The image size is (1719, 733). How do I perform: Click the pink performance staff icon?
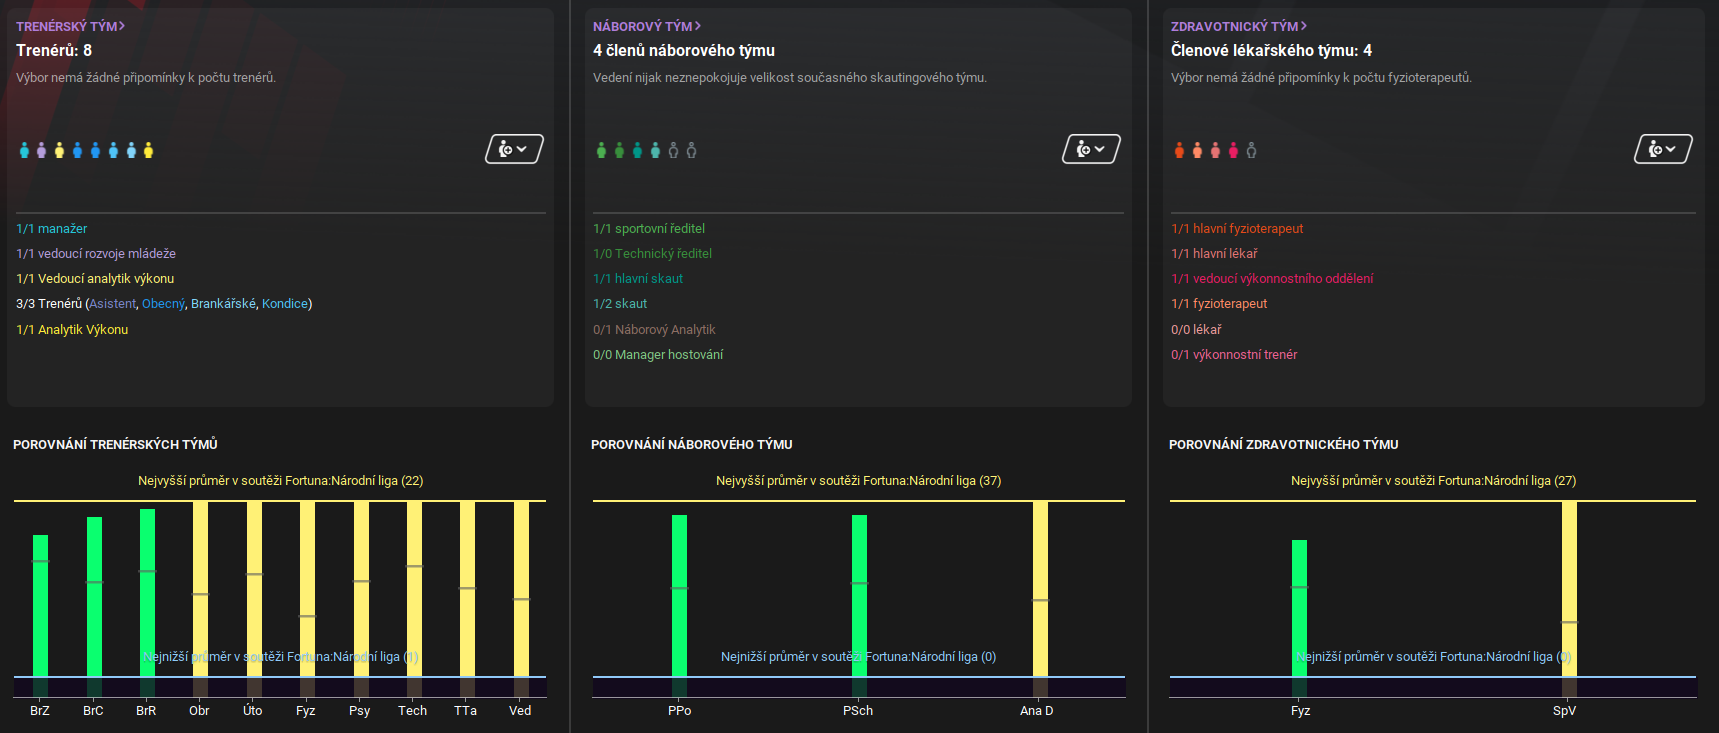coord(1233,150)
